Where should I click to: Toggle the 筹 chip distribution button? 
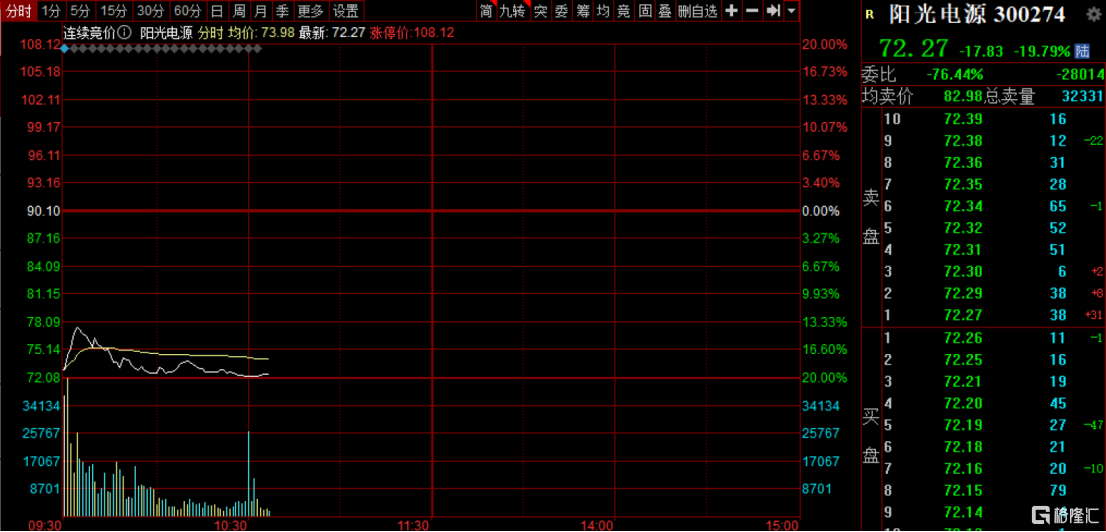click(583, 11)
